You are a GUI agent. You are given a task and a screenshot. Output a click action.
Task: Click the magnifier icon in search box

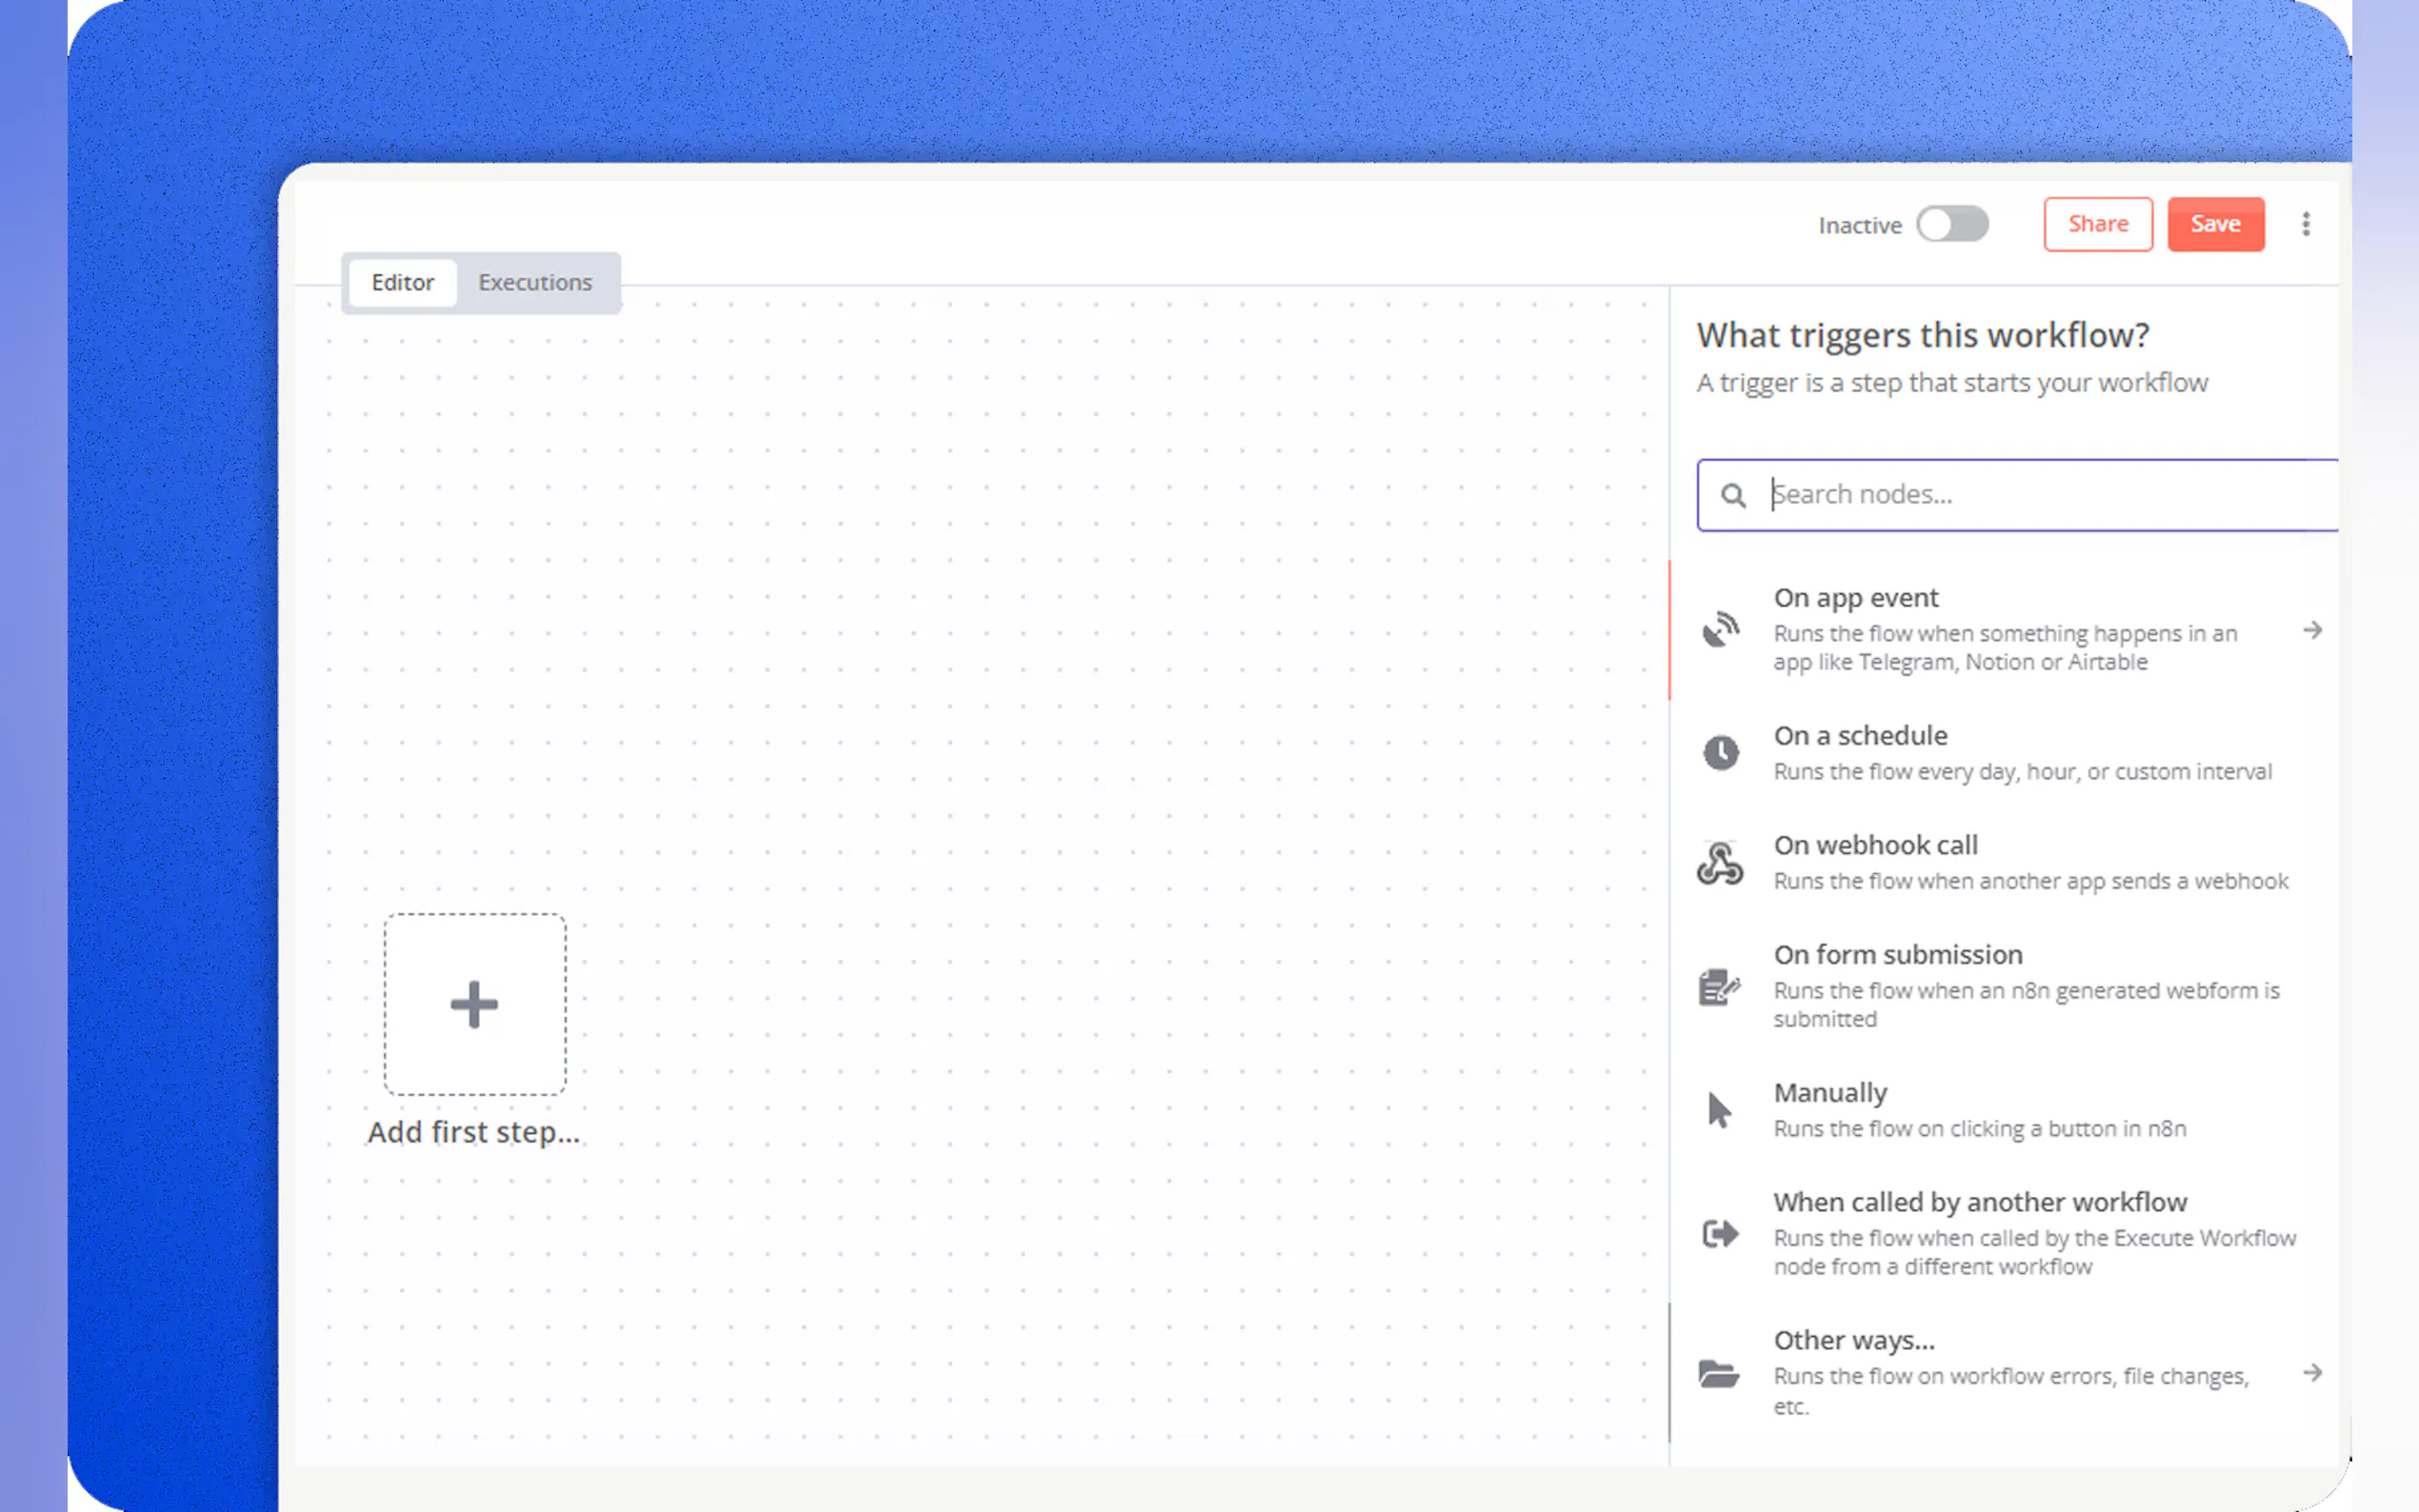[1733, 495]
